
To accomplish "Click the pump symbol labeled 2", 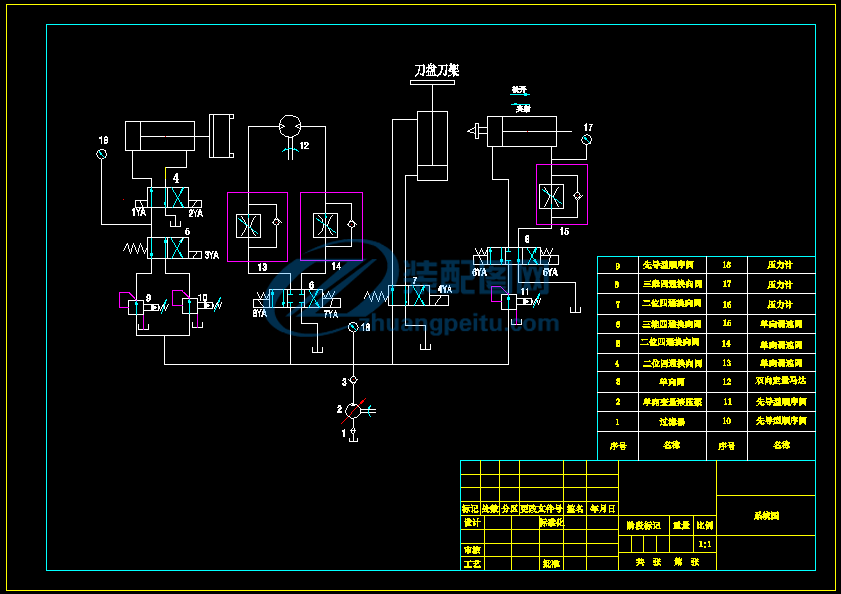I will click(353, 411).
